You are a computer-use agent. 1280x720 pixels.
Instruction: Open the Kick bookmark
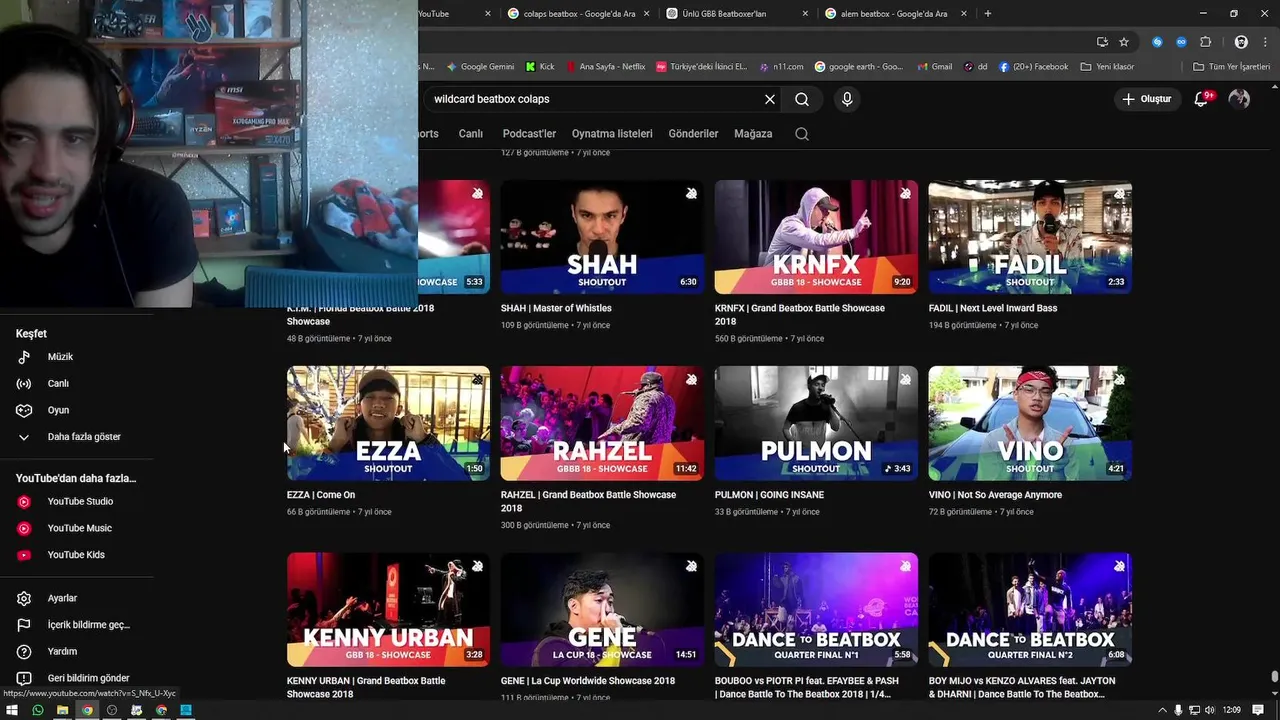pyautogui.click(x=539, y=67)
